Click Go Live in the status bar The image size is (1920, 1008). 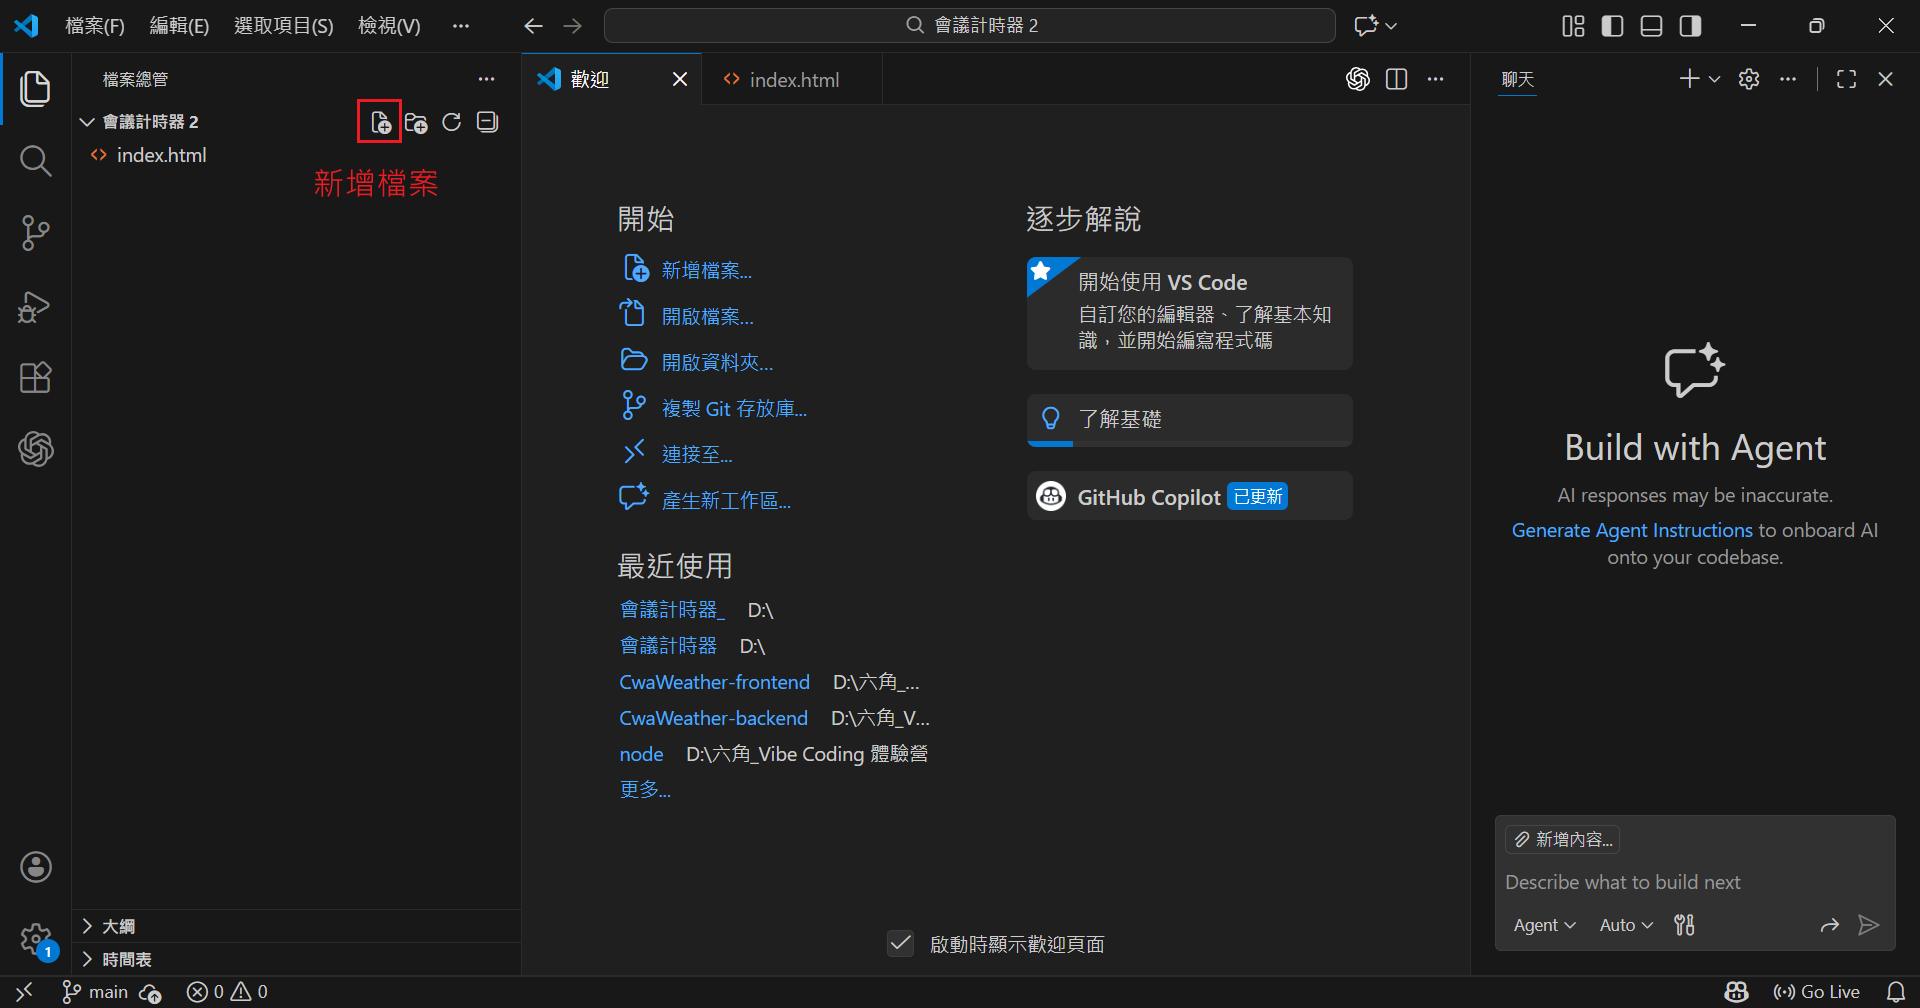[1817, 991]
